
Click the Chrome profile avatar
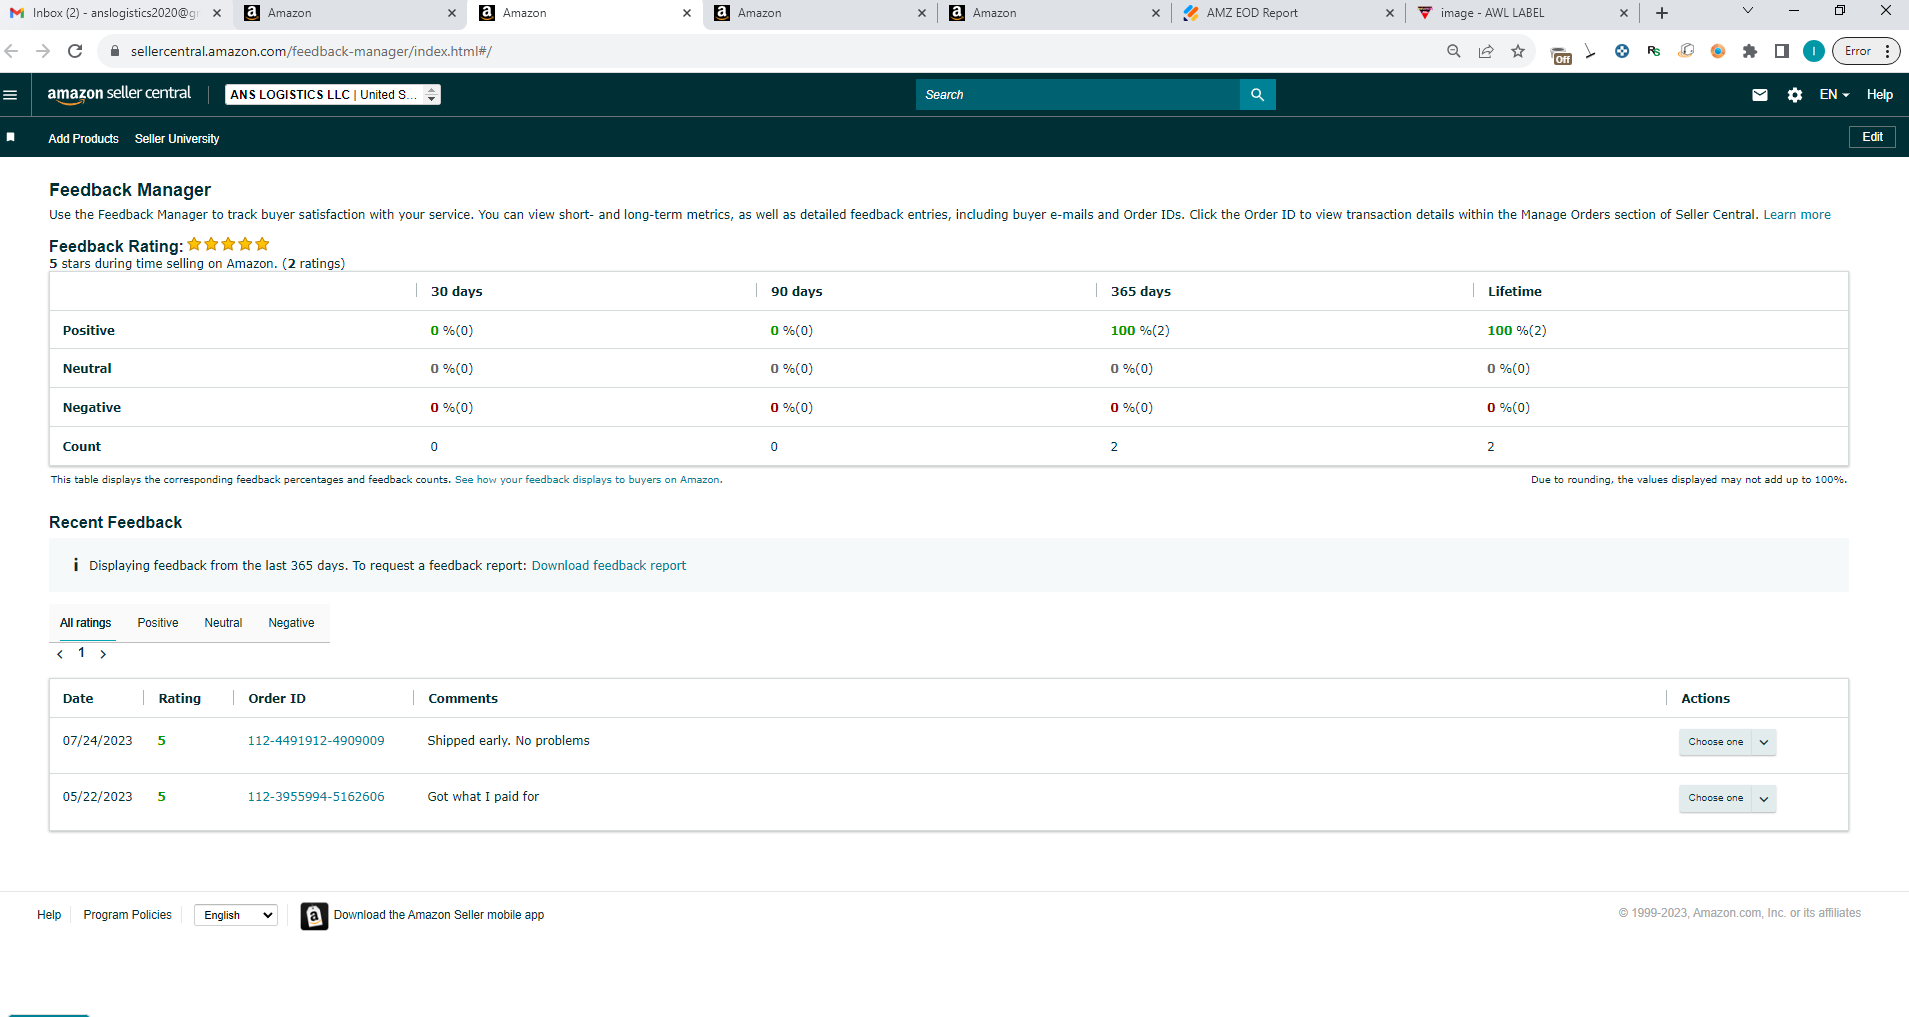tap(1814, 51)
